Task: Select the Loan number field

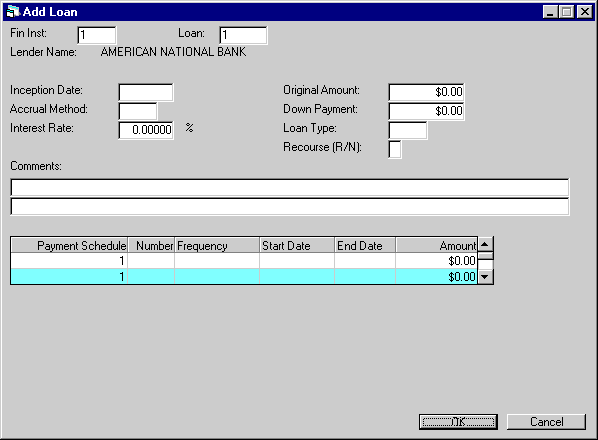Action: coord(243,35)
